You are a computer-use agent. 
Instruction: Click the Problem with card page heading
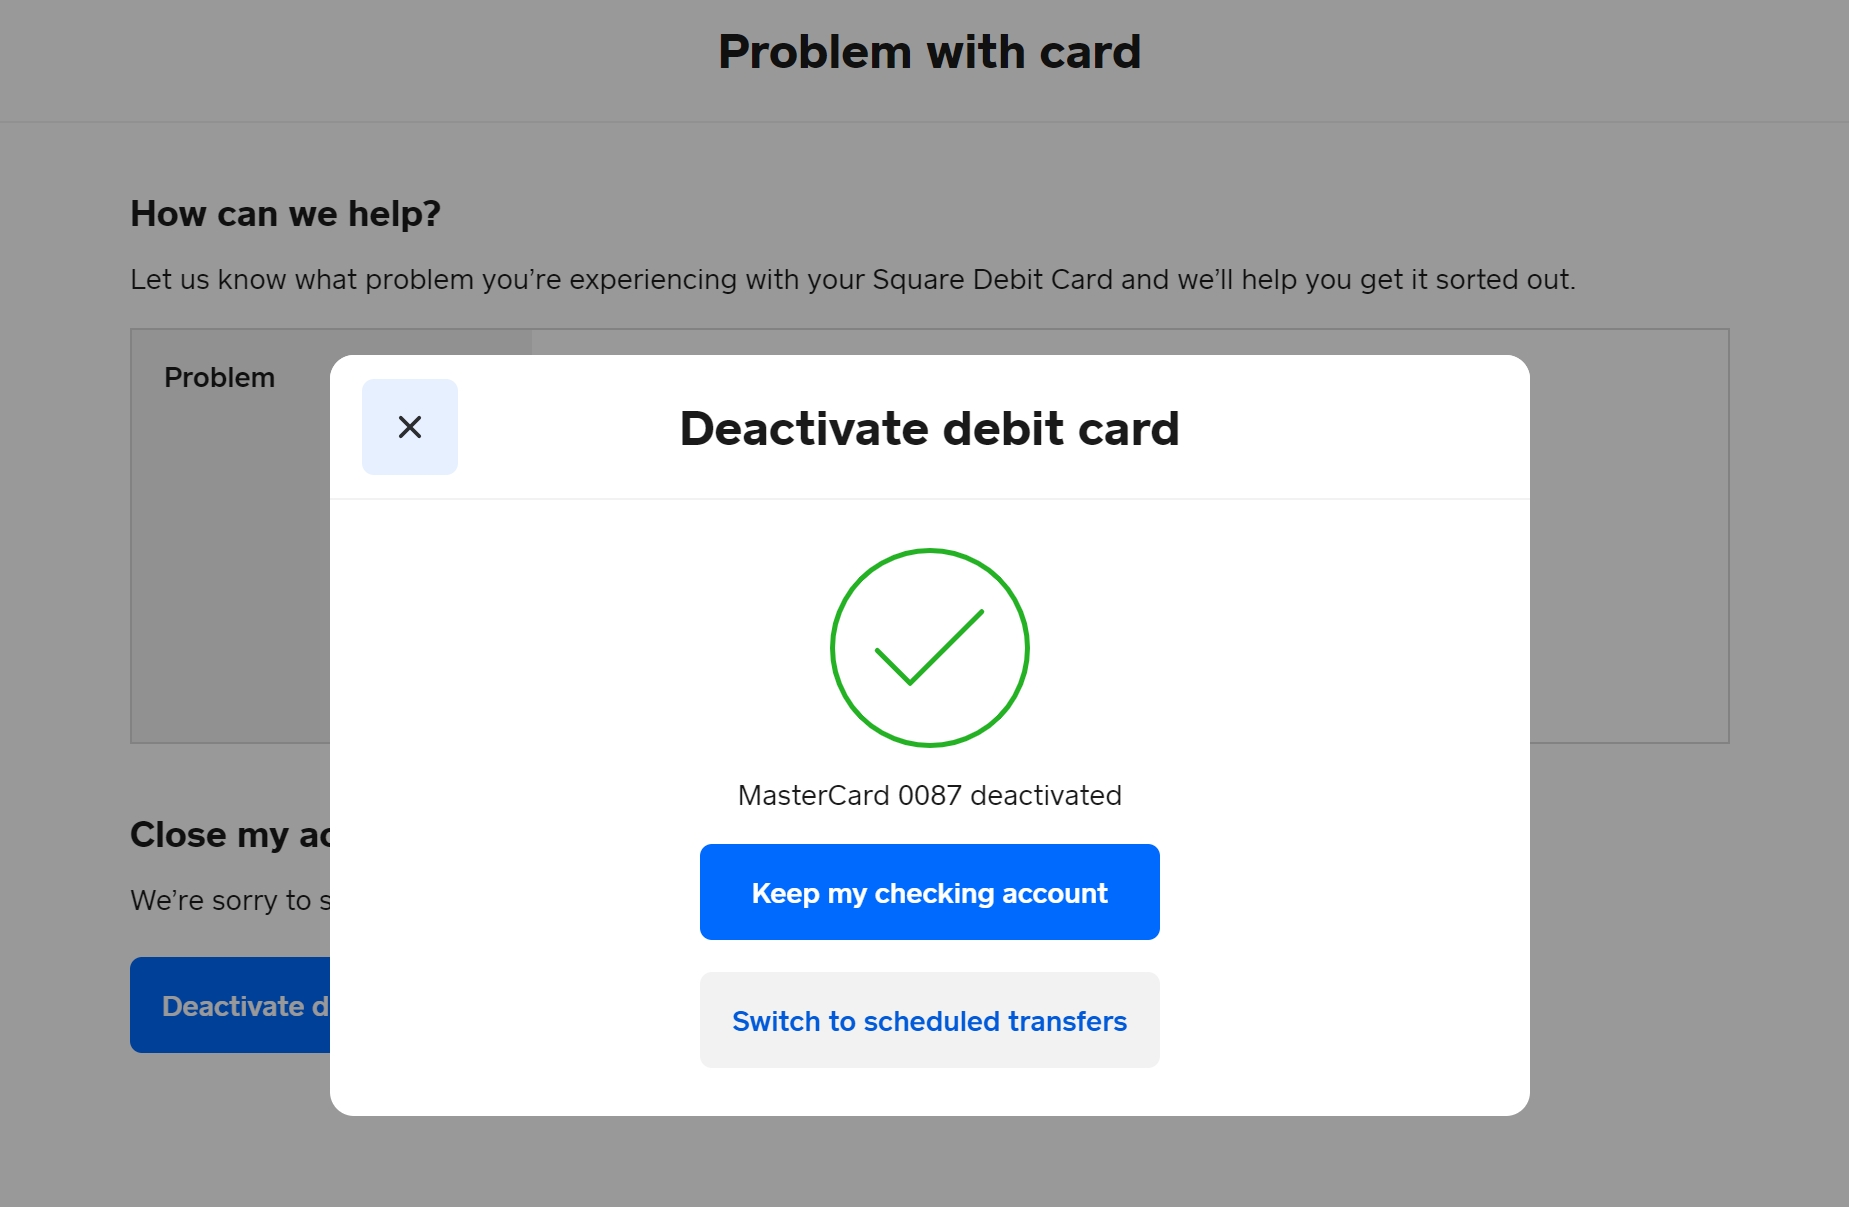[929, 52]
